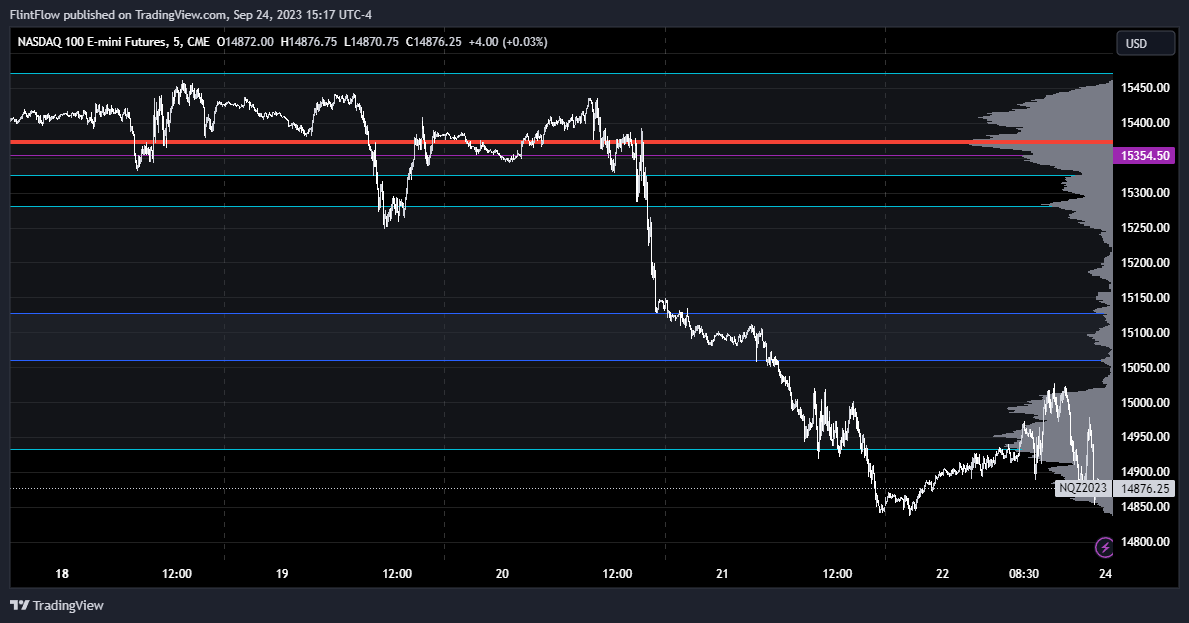Click the 15200.00 price axis label
Screen dimensions: 1189x623
(x=1145, y=262)
